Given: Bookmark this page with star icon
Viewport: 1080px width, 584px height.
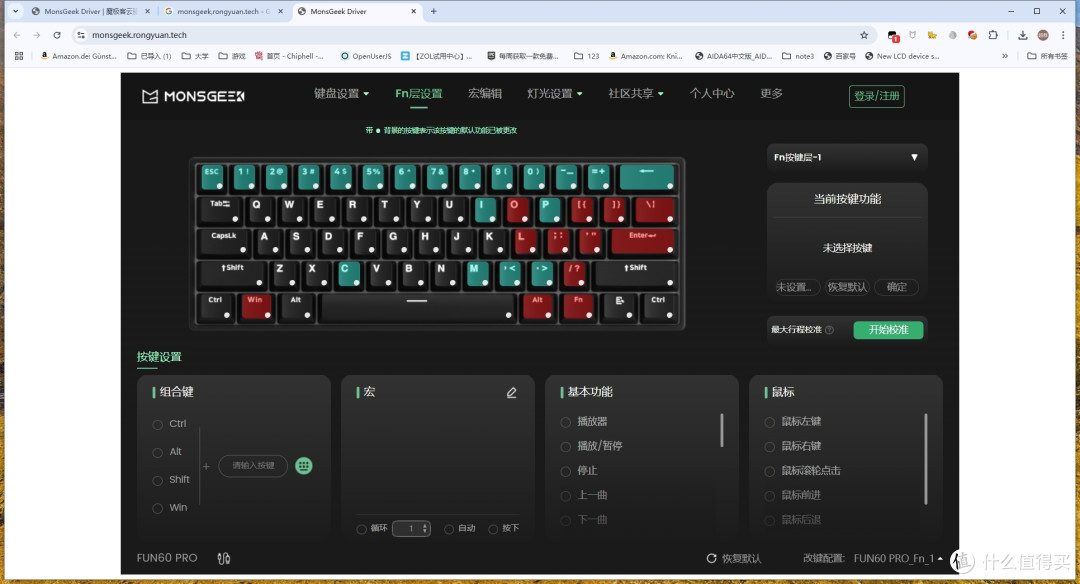Looking at the screenshot, I should [864, 35].
